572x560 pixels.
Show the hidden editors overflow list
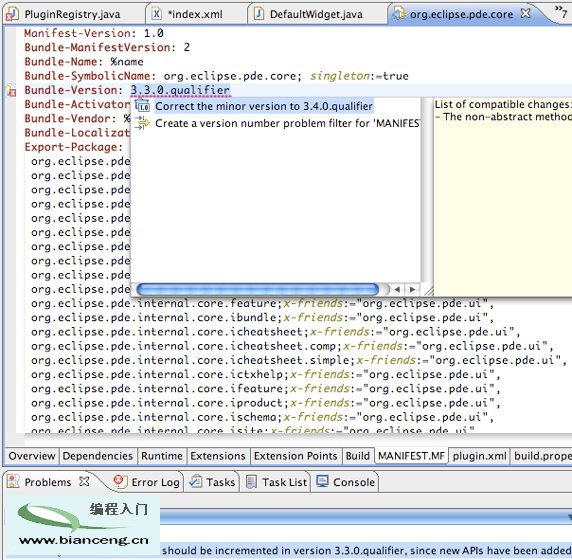561,12
